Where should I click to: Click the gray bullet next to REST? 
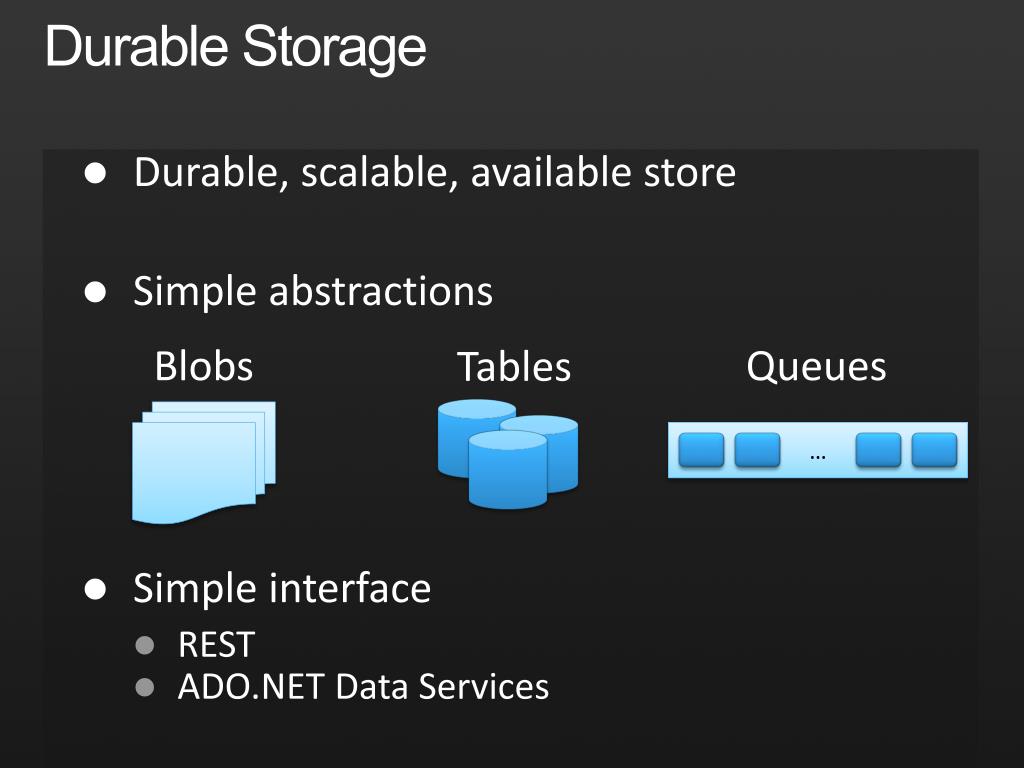click(x=145, y=645)
